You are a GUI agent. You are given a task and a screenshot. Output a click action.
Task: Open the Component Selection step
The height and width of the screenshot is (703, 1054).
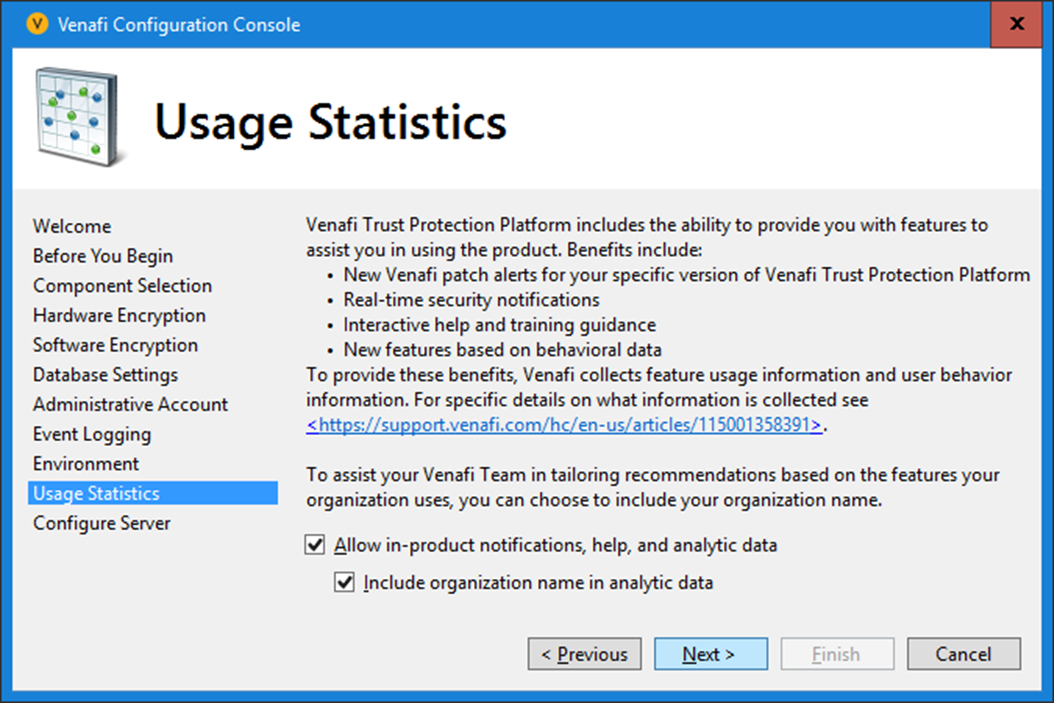[x=122, y=286]
